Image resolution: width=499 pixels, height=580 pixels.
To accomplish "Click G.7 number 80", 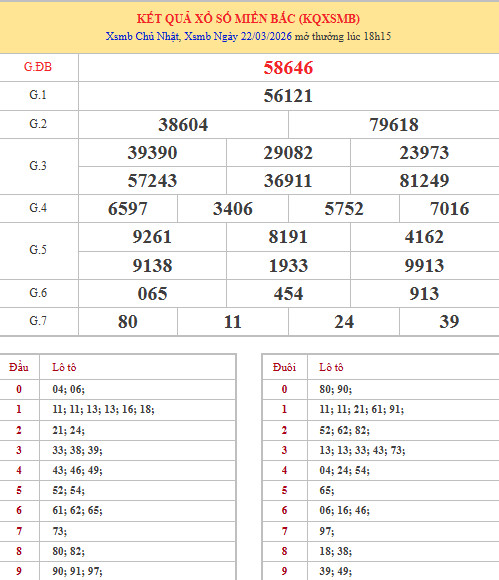I will [x=128, y=321].
